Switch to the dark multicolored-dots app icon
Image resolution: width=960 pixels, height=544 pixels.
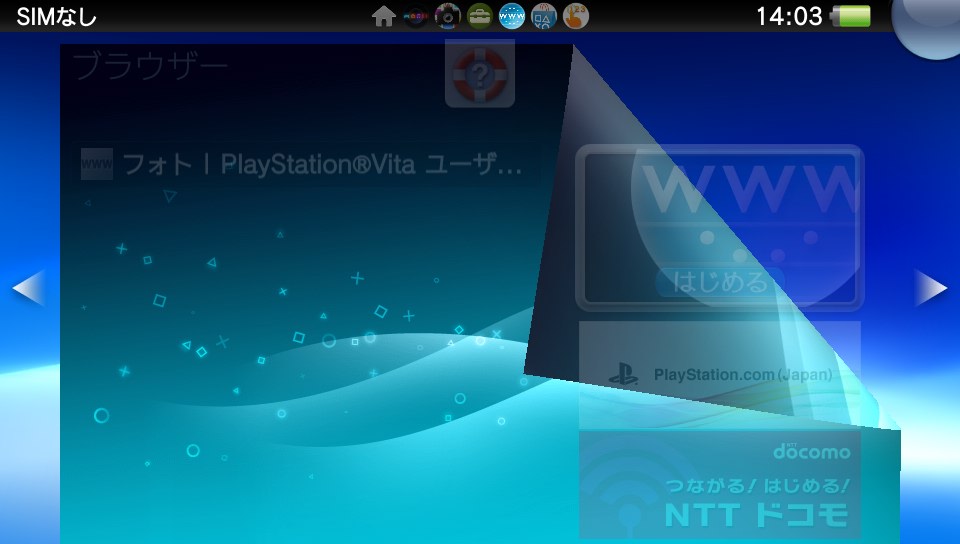(416, 17)
